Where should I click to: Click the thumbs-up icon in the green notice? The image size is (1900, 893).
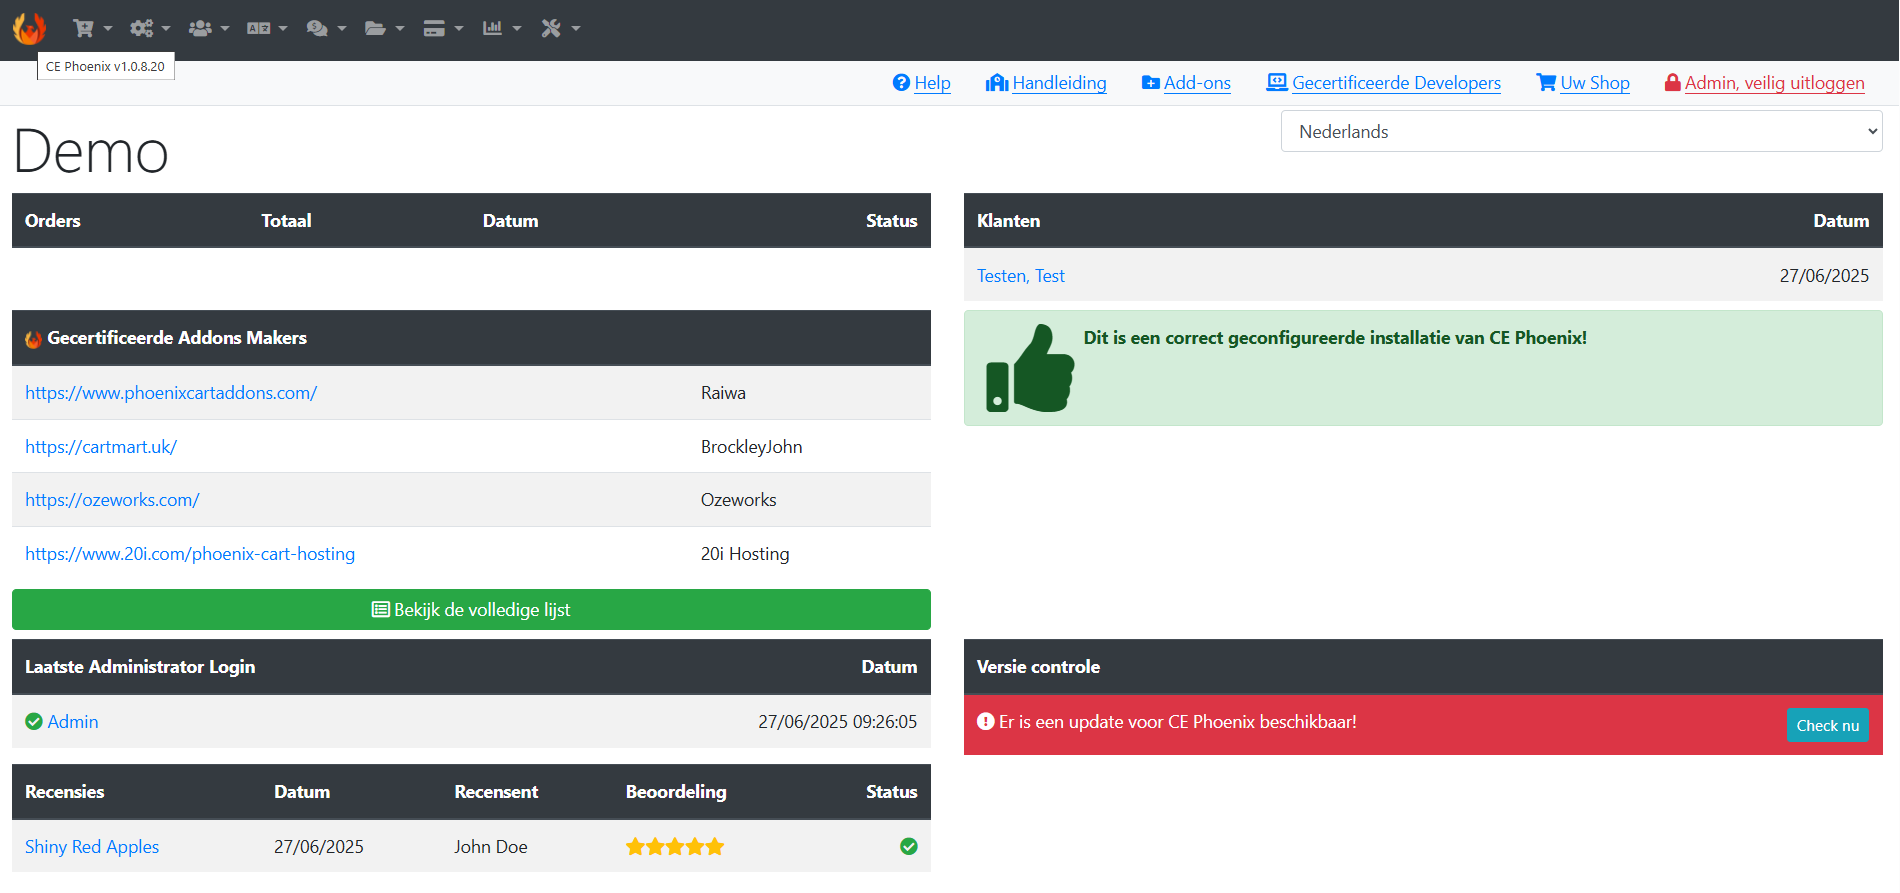coord(1030,368)
